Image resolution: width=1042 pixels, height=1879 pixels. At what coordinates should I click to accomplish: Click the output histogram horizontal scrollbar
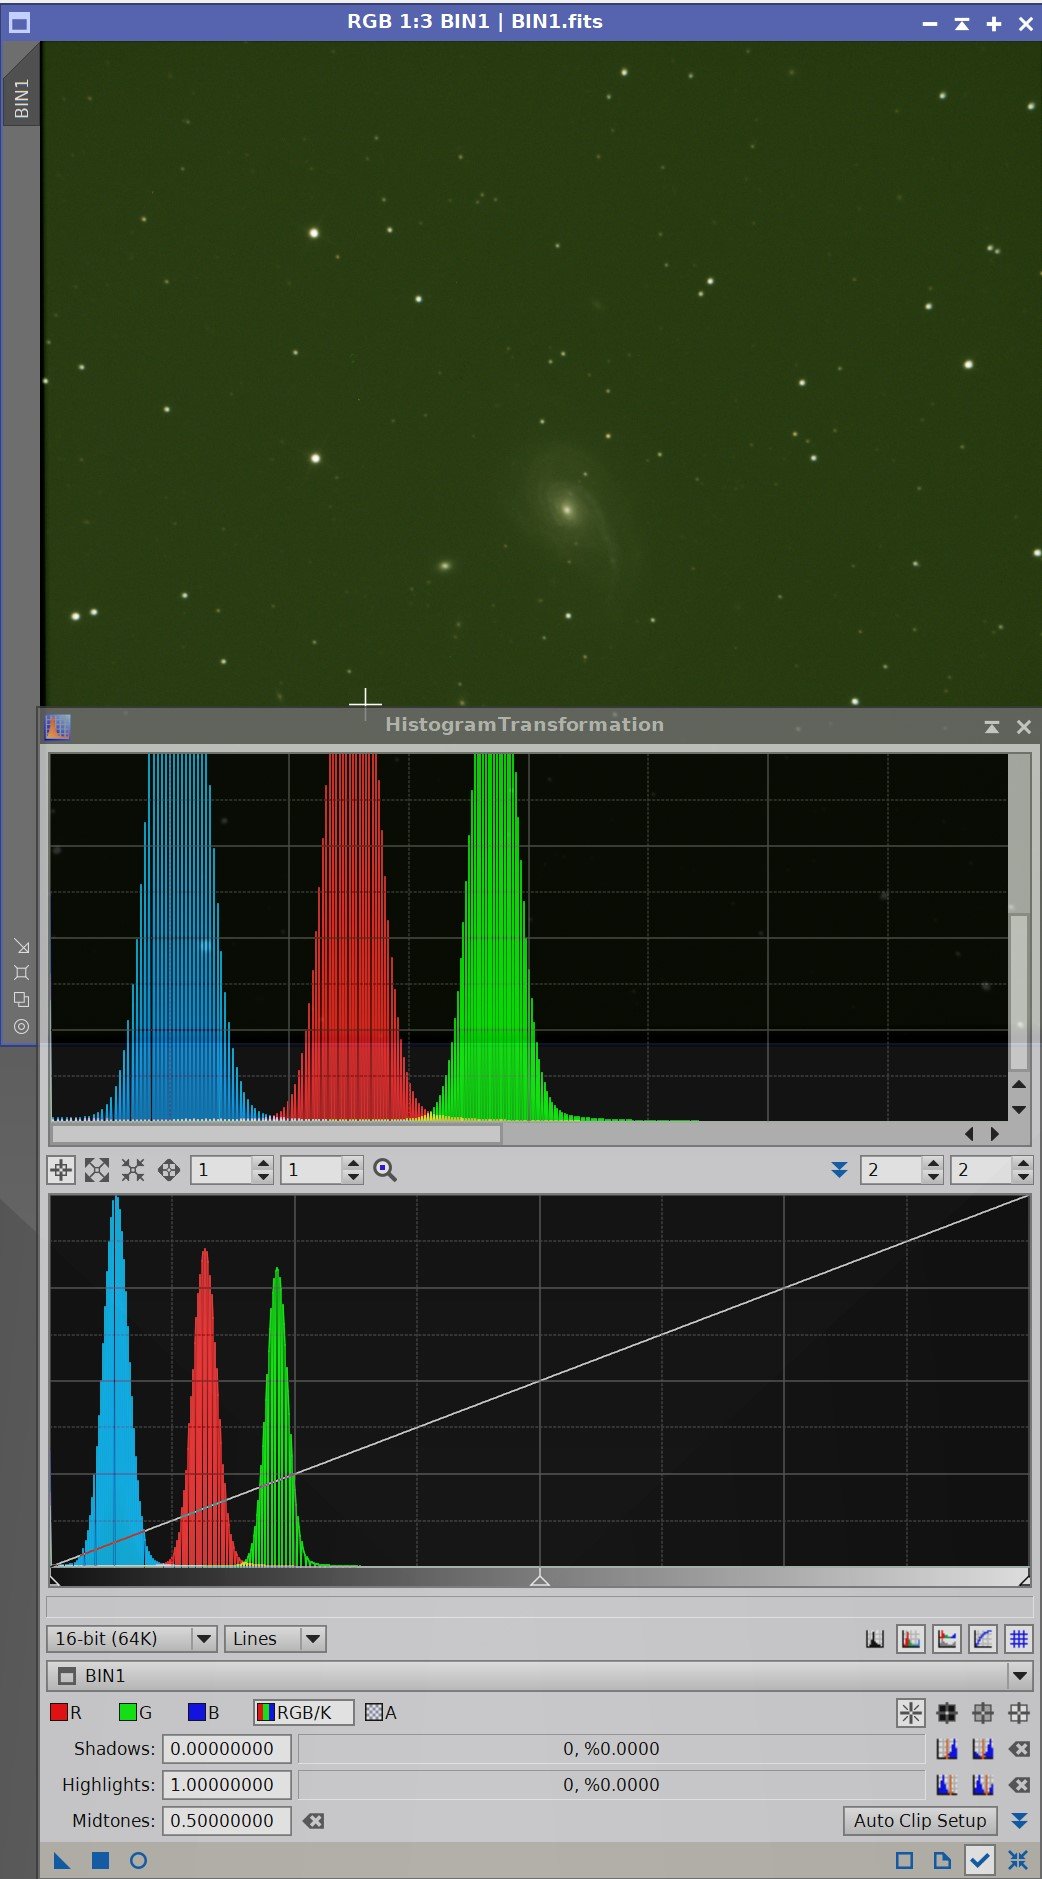point(276,1134)
